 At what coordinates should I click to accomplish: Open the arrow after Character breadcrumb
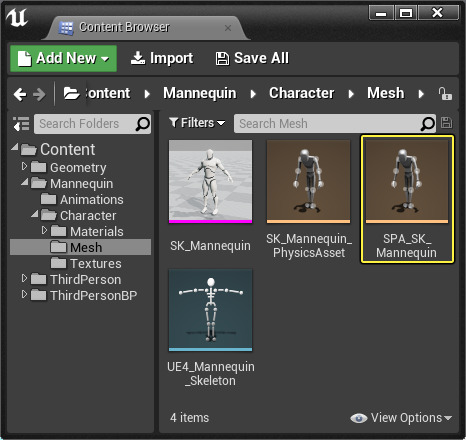click(351, 94)
